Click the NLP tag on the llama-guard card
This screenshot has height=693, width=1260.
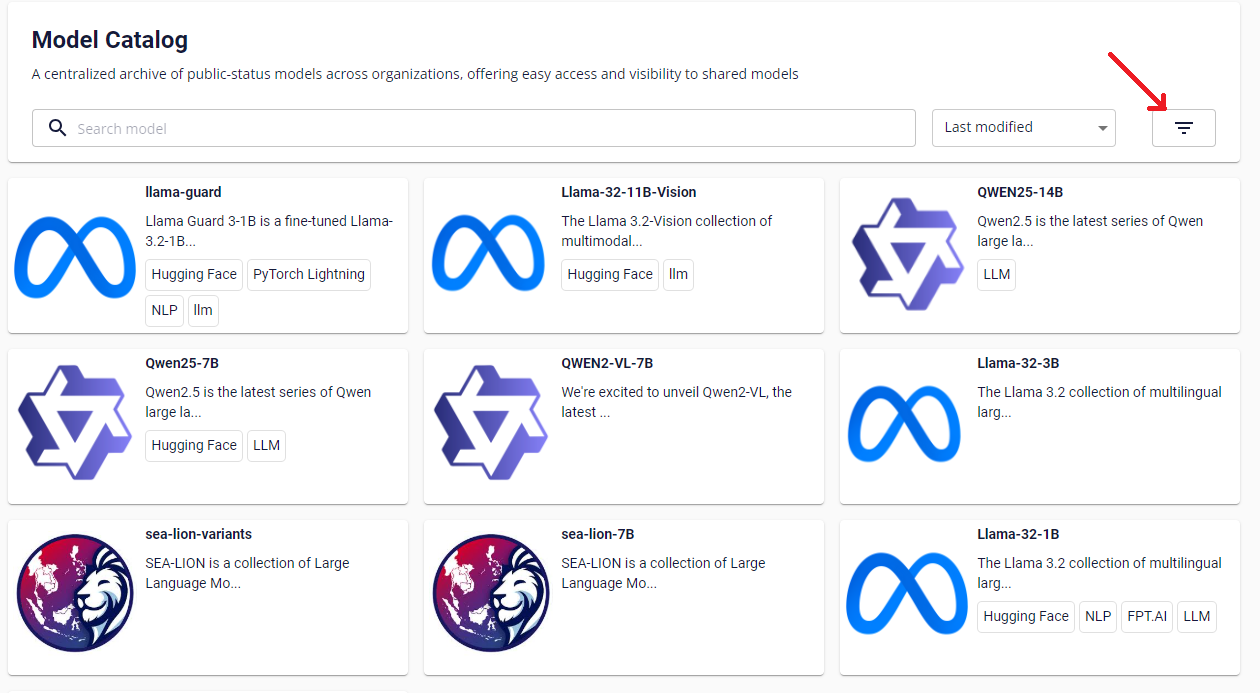pyautogui.click(x=165, y=310)
